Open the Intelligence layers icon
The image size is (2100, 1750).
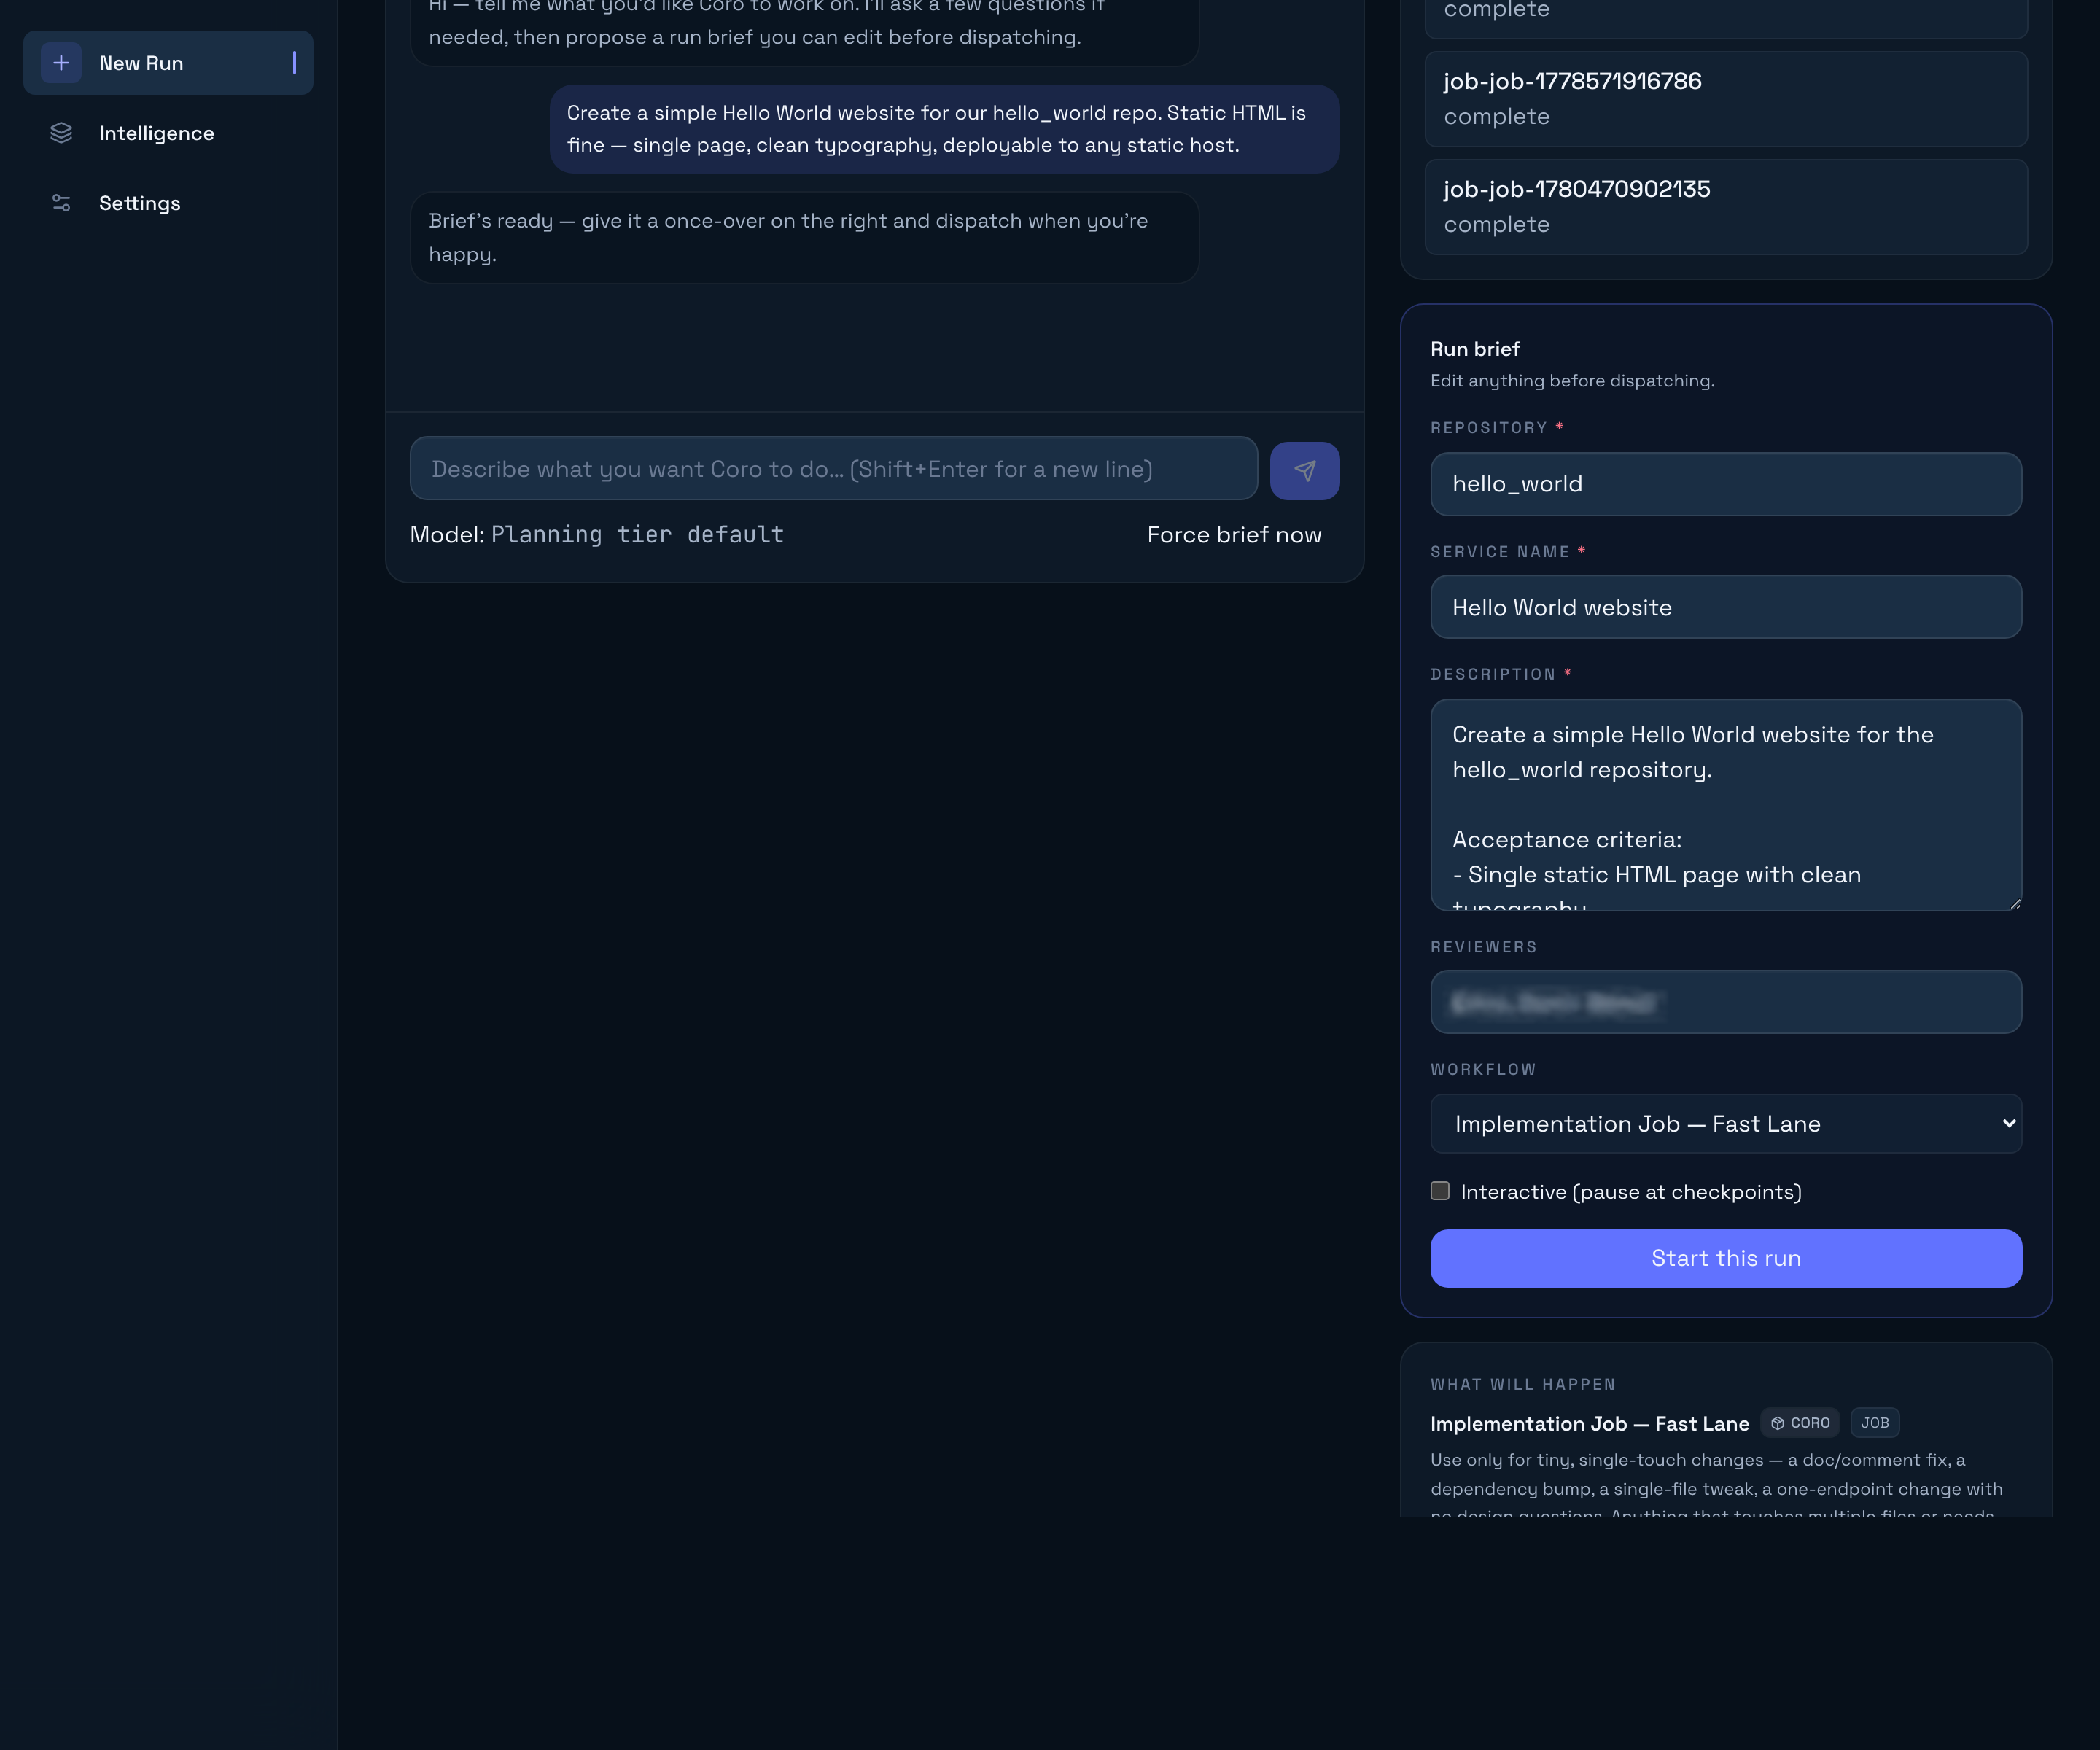[61, 133]
